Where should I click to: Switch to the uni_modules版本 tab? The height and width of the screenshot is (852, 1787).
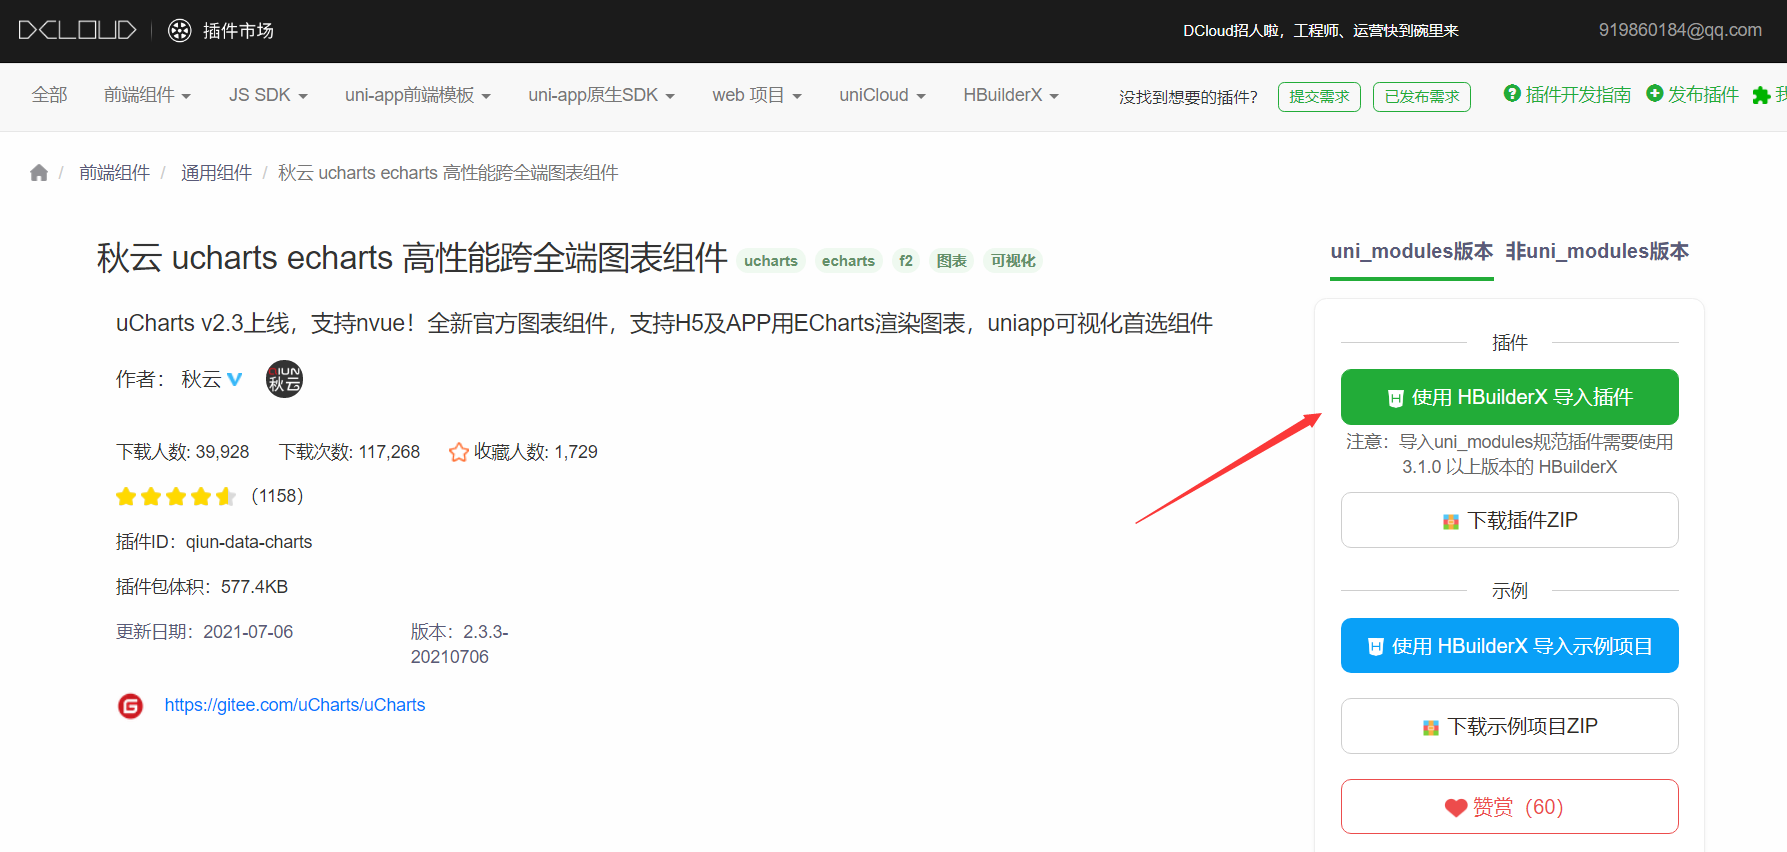(1412, 251)
